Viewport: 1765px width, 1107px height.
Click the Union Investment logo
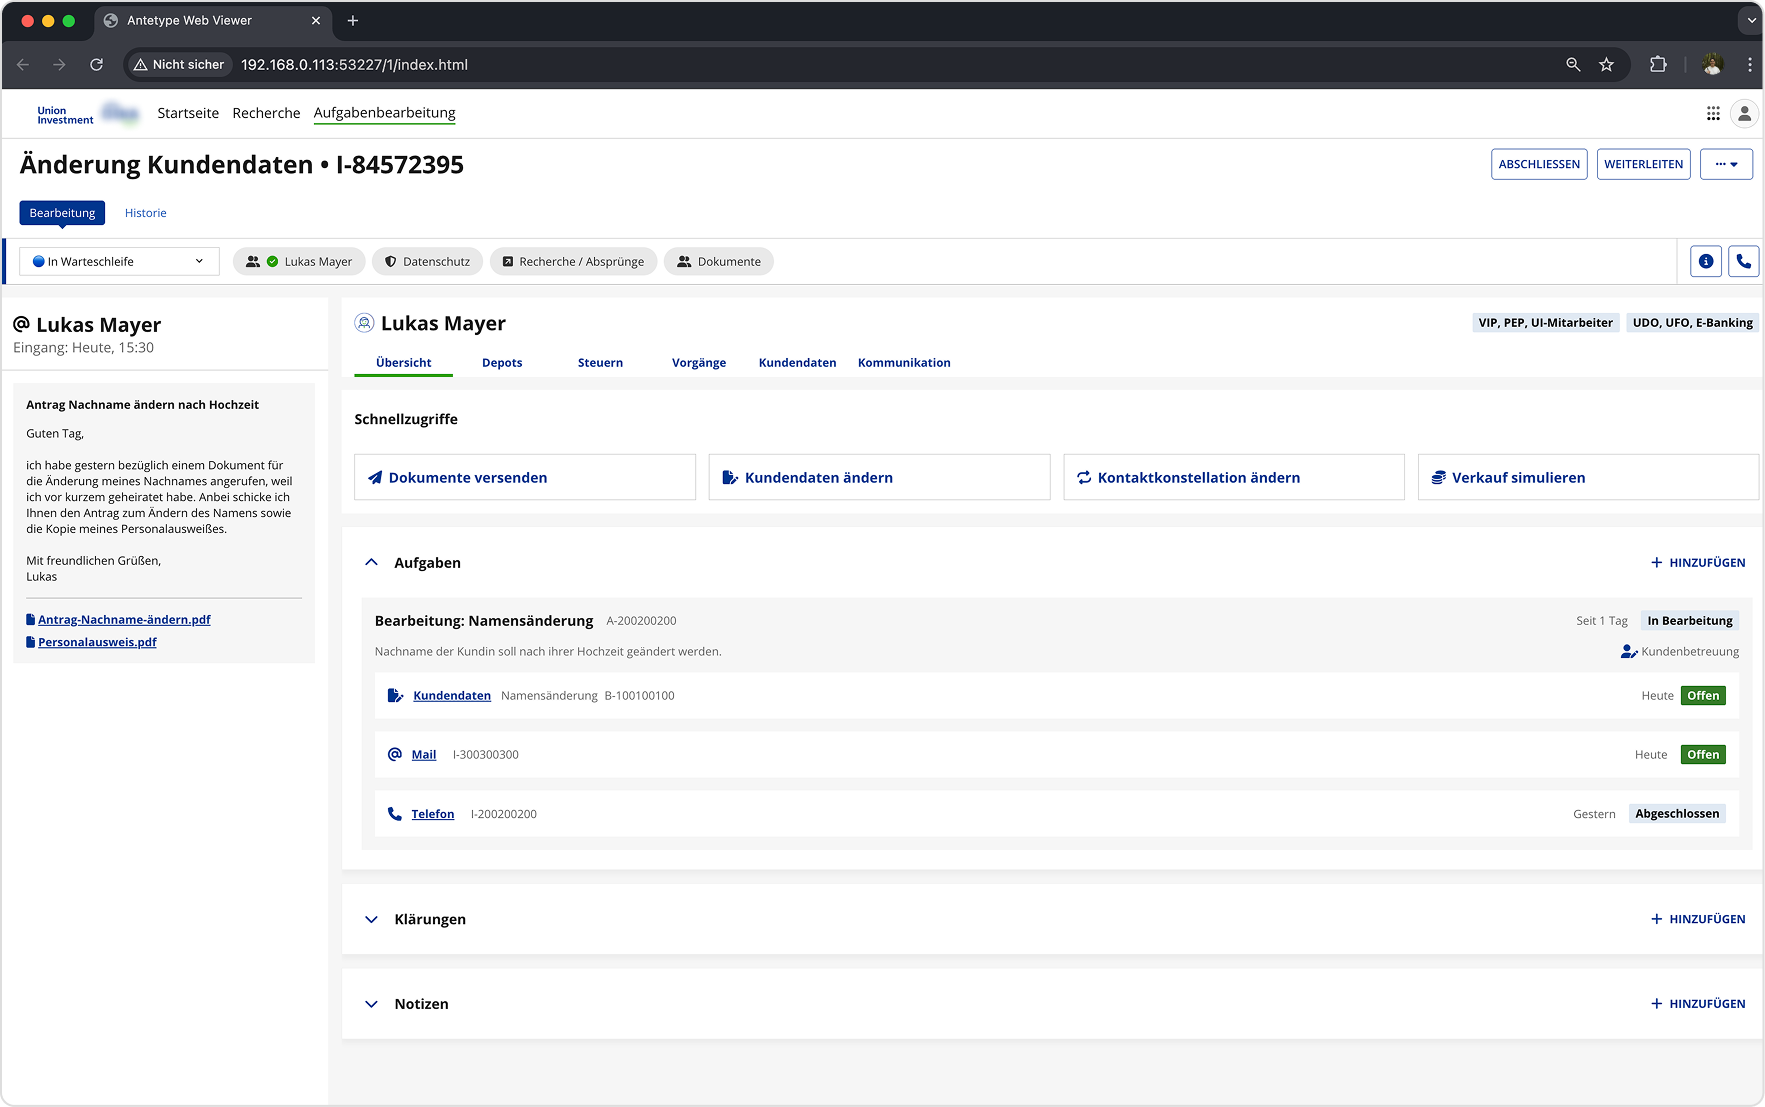click(x=65, y=115)
